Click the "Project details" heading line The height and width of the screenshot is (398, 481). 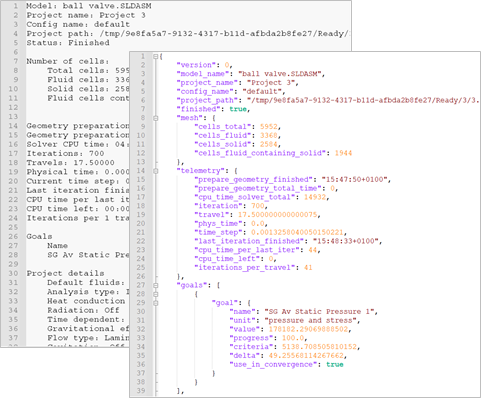point(65,273)
